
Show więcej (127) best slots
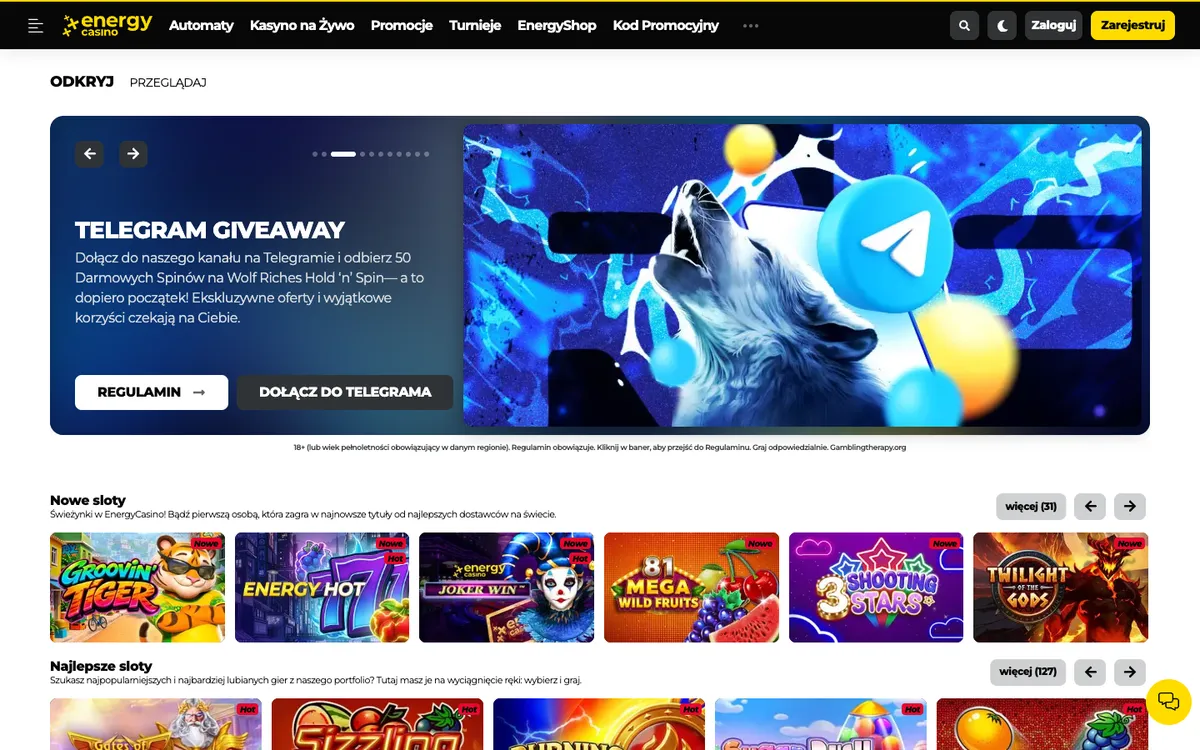tap(1028, 672)
